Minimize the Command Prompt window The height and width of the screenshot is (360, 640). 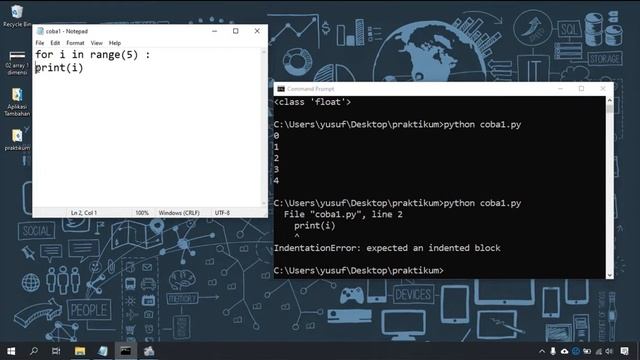(x=560, y=89)
